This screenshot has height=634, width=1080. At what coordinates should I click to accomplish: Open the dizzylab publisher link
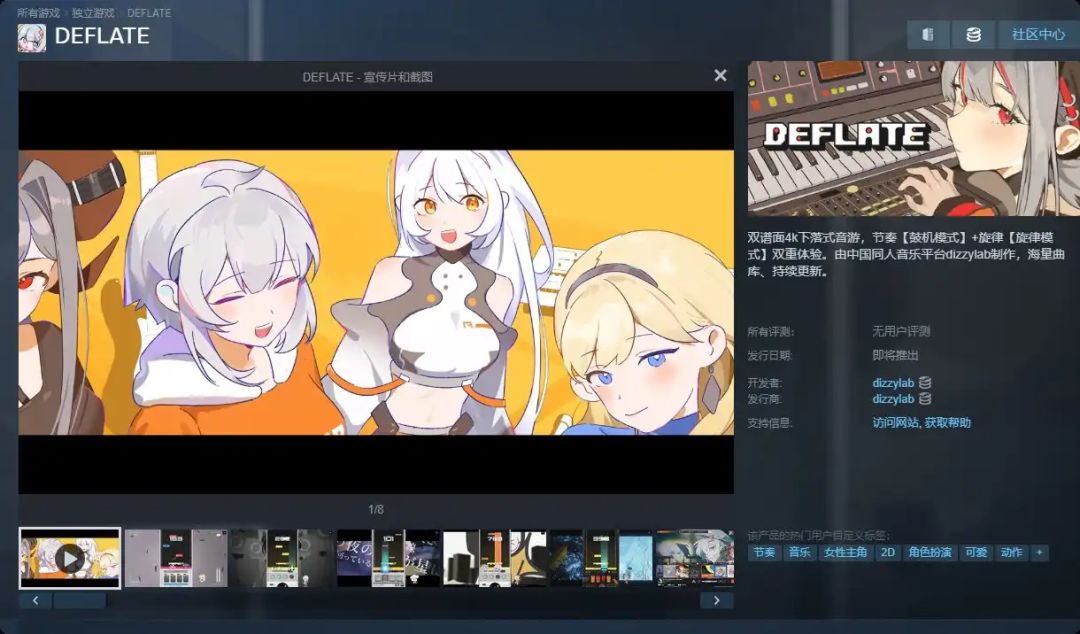893,399
